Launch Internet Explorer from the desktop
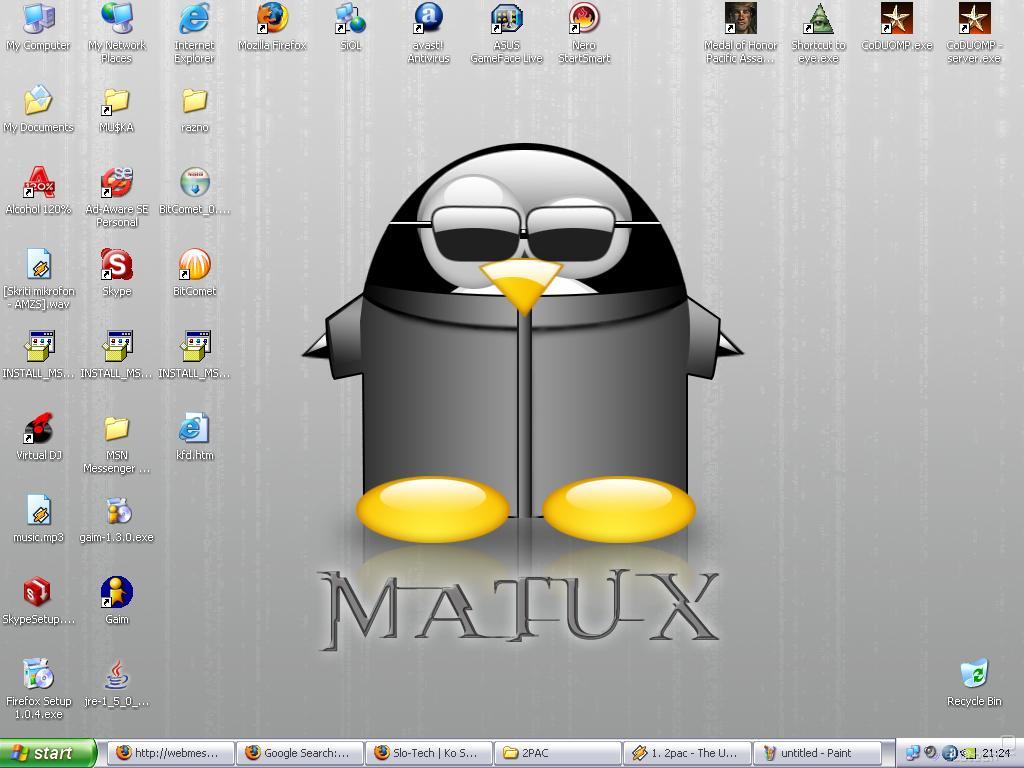This screenshot has height=768, width=1024. pyautogui.click(x=195, y=33)
